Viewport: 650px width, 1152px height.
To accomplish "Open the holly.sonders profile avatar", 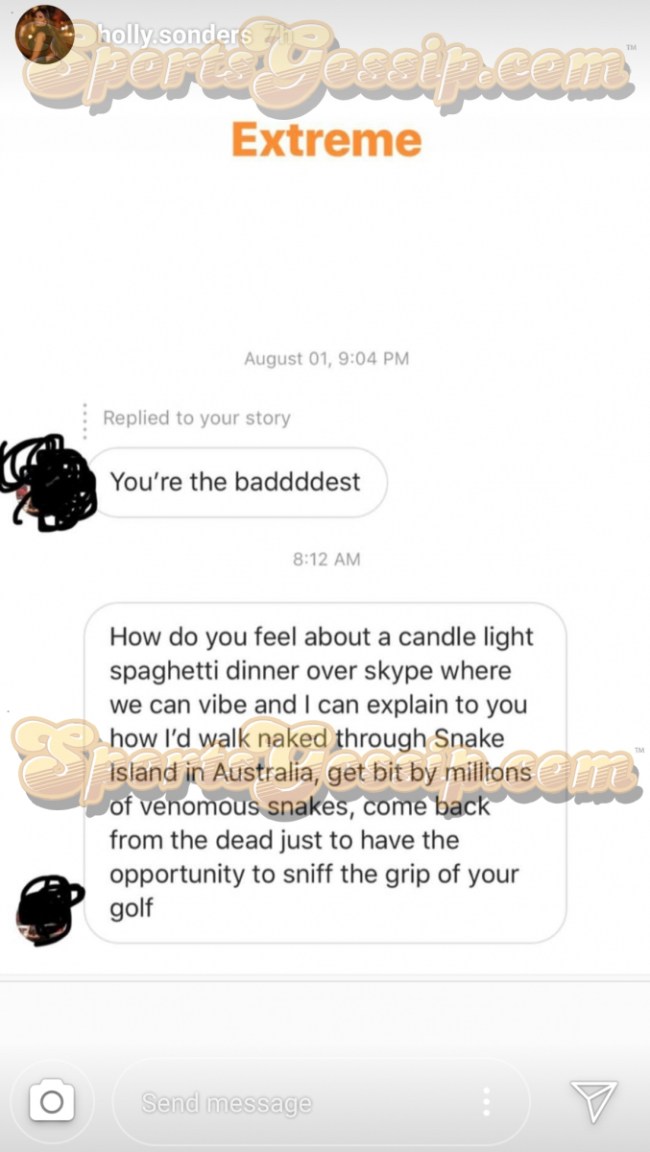I will (45, 33).
